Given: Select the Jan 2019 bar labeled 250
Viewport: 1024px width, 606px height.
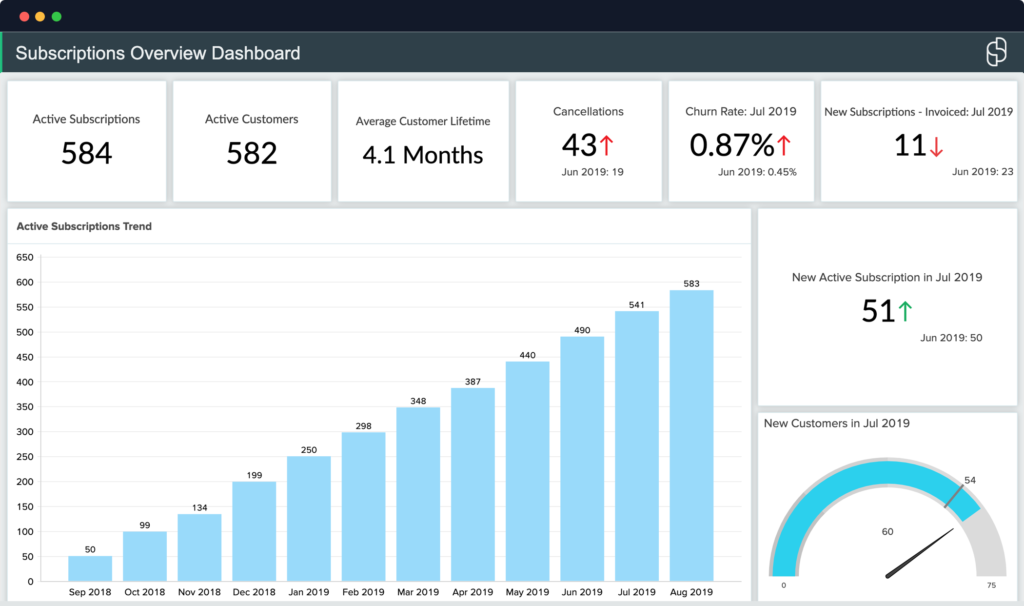Looking at the screenshot, I should (x=309, y=518).
